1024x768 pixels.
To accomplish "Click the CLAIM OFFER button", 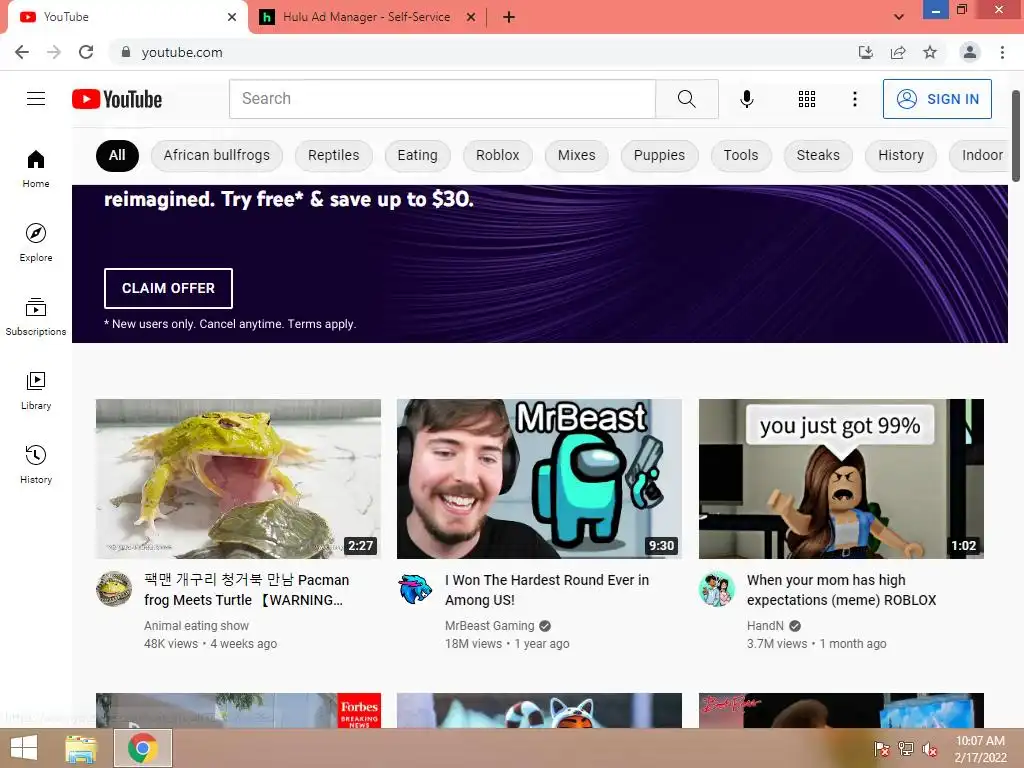I will click(168, 288).
